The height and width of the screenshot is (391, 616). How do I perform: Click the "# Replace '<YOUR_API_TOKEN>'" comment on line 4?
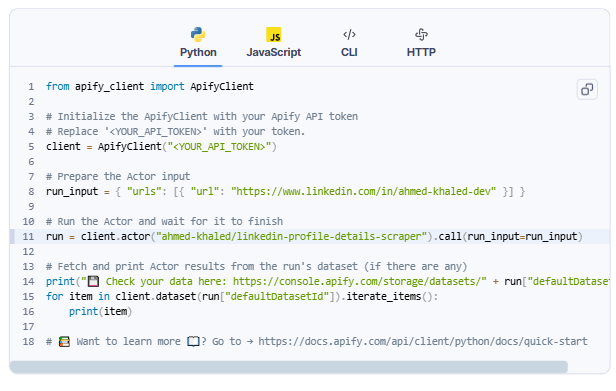[x=176, y=132]
